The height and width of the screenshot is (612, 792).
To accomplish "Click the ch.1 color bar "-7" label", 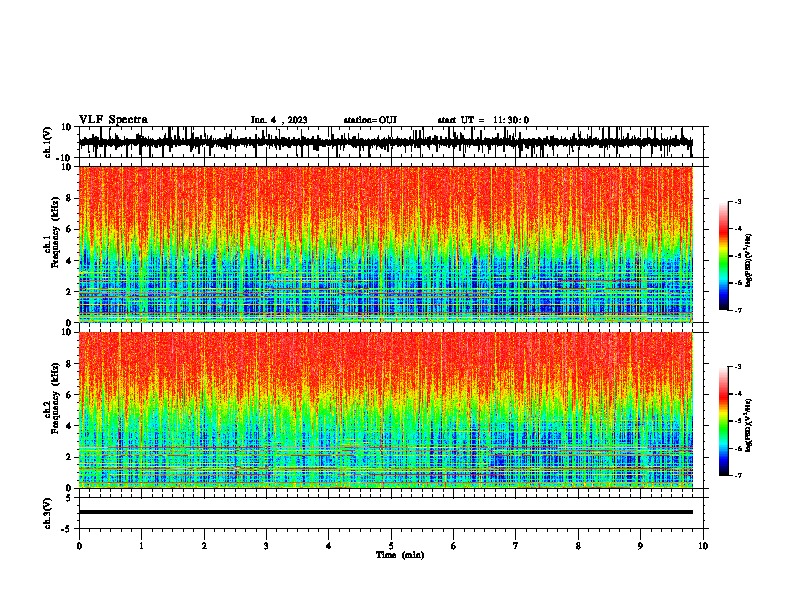I will point(738,310).
